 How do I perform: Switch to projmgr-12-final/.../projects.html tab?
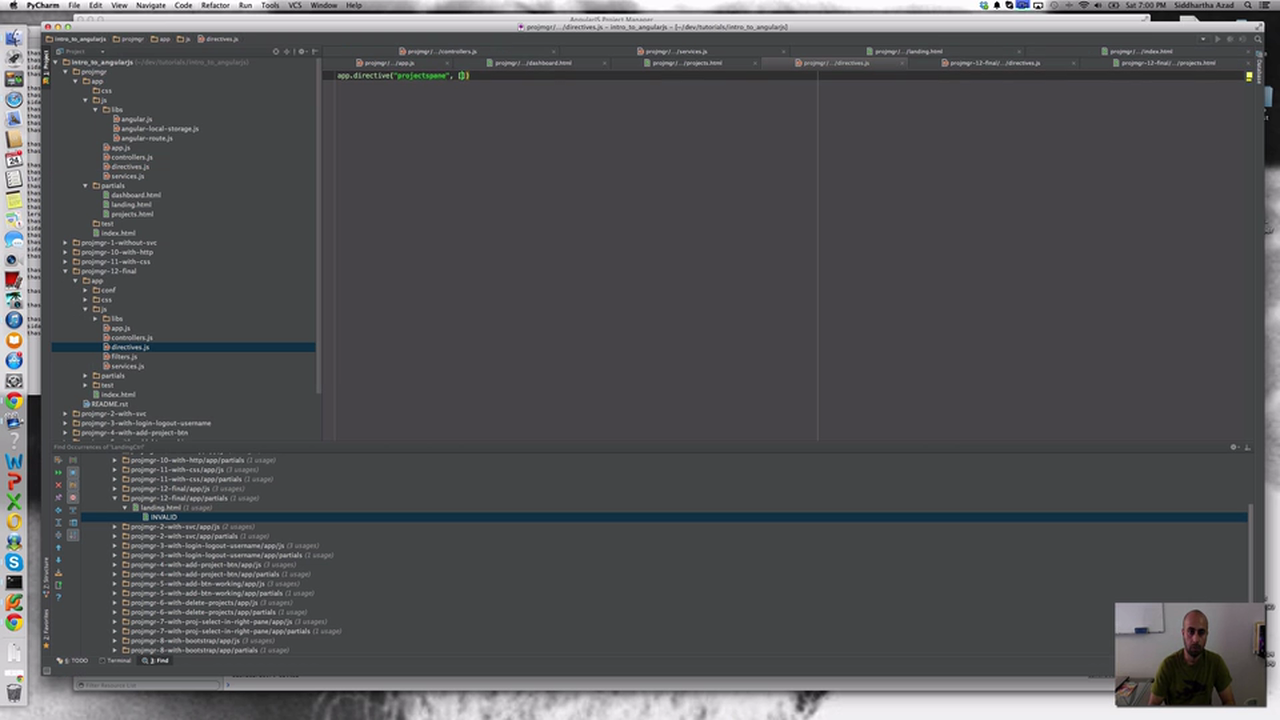(x=1168, y=63)
